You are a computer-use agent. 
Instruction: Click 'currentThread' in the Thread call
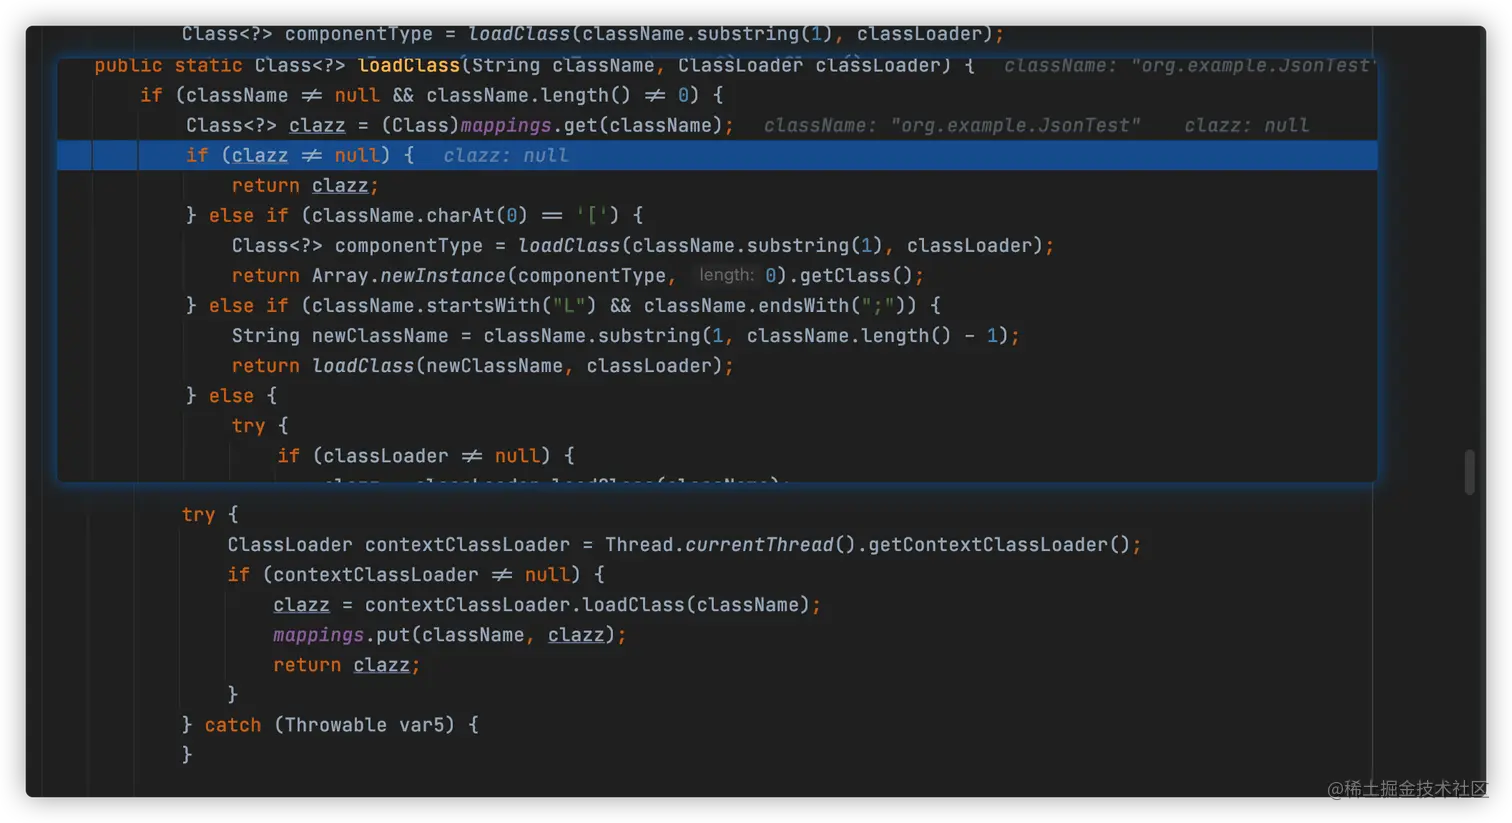point(759,544)
